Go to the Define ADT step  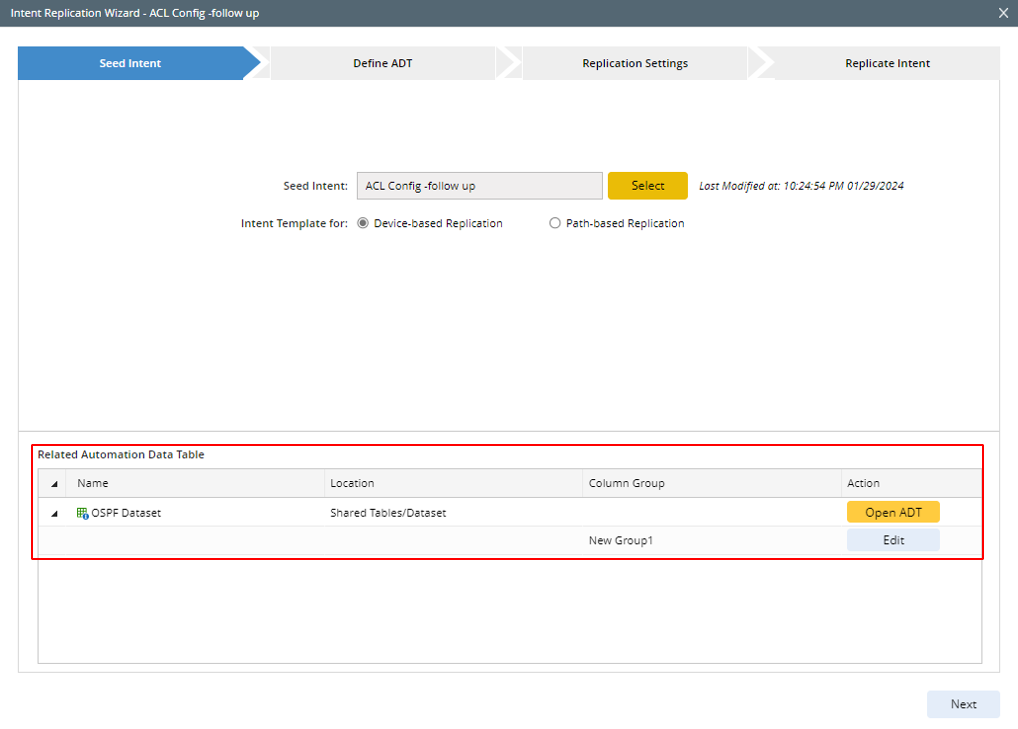pyautogui.click(x=382, y=63)
